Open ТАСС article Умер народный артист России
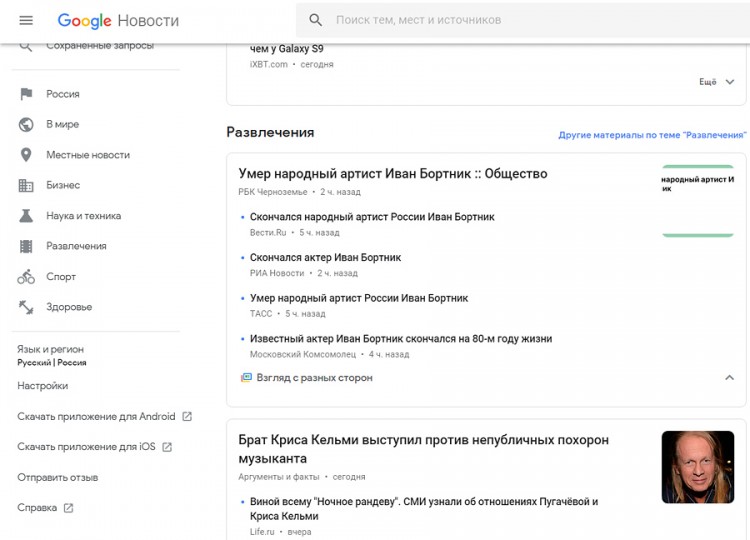This screenshot has width=750, height=540. coord(359,298)
